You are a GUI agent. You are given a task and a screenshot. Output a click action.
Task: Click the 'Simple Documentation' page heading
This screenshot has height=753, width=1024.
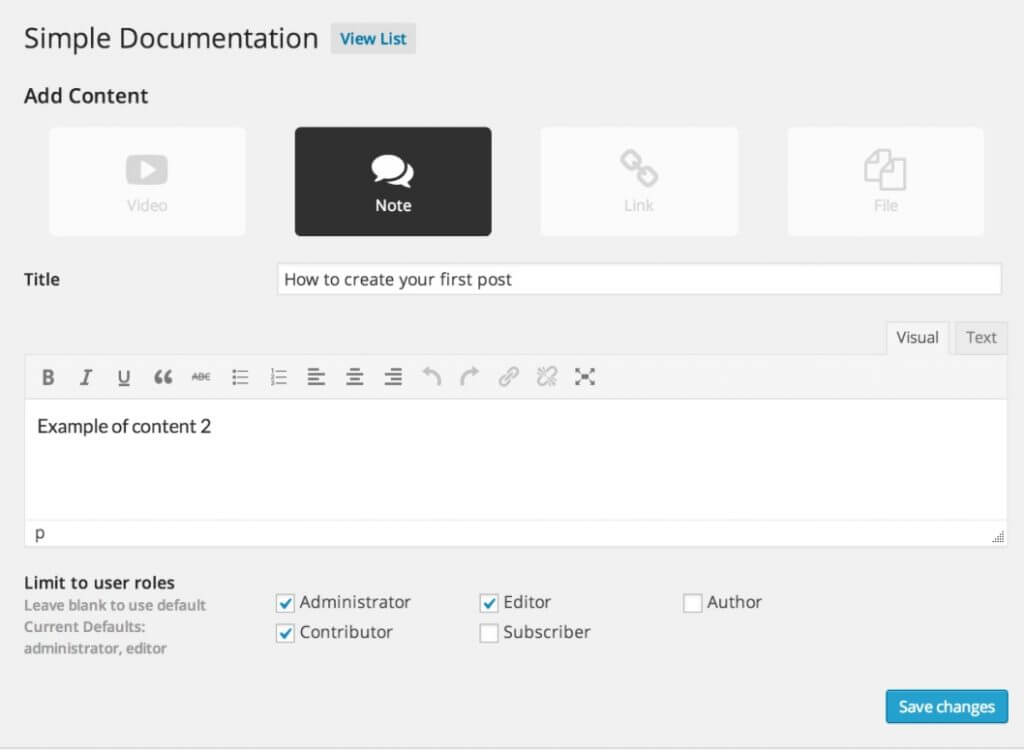171,39
